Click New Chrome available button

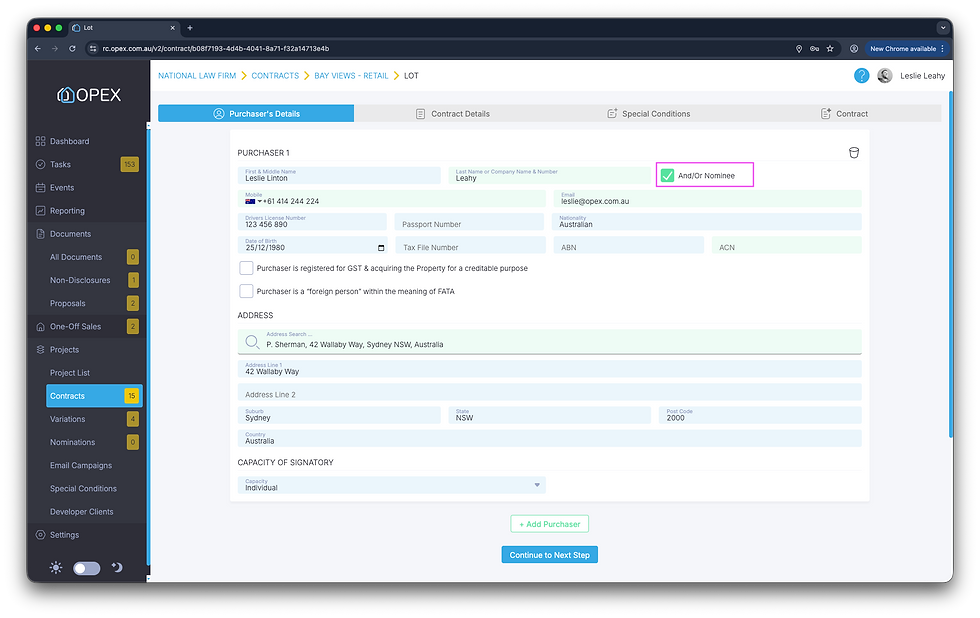(907, 49)
